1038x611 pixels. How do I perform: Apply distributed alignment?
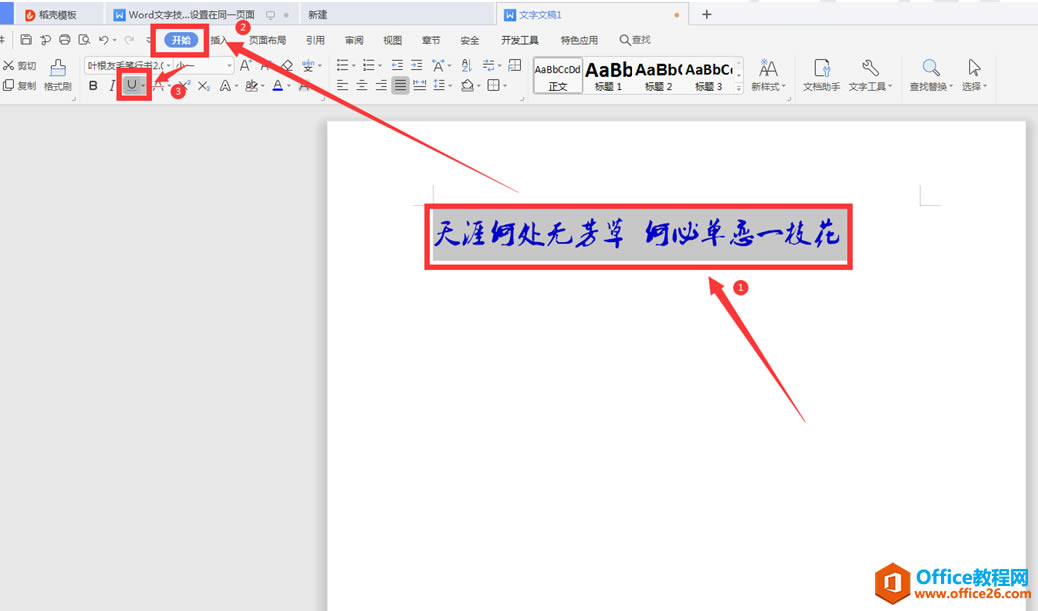click(420, 85)
